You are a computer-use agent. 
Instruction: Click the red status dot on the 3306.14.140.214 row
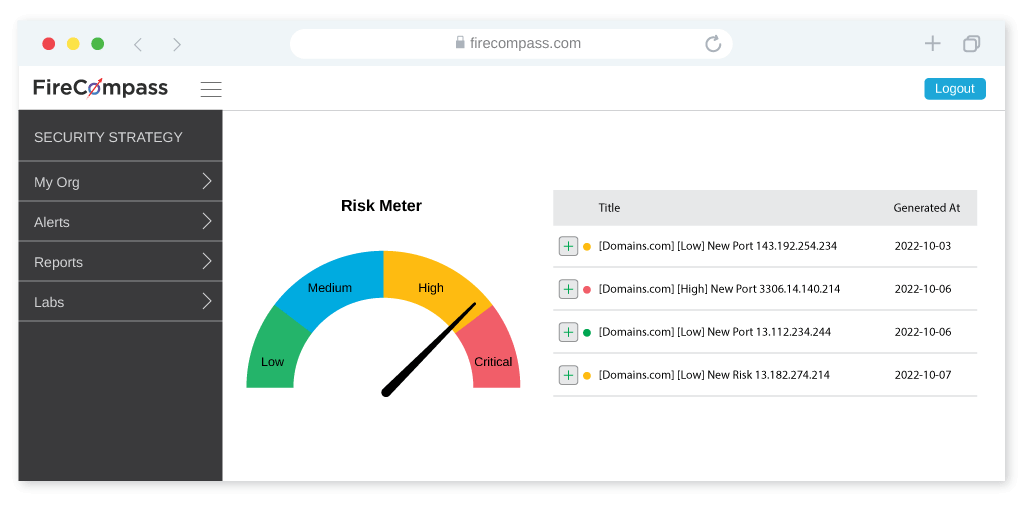coord(586,289)
